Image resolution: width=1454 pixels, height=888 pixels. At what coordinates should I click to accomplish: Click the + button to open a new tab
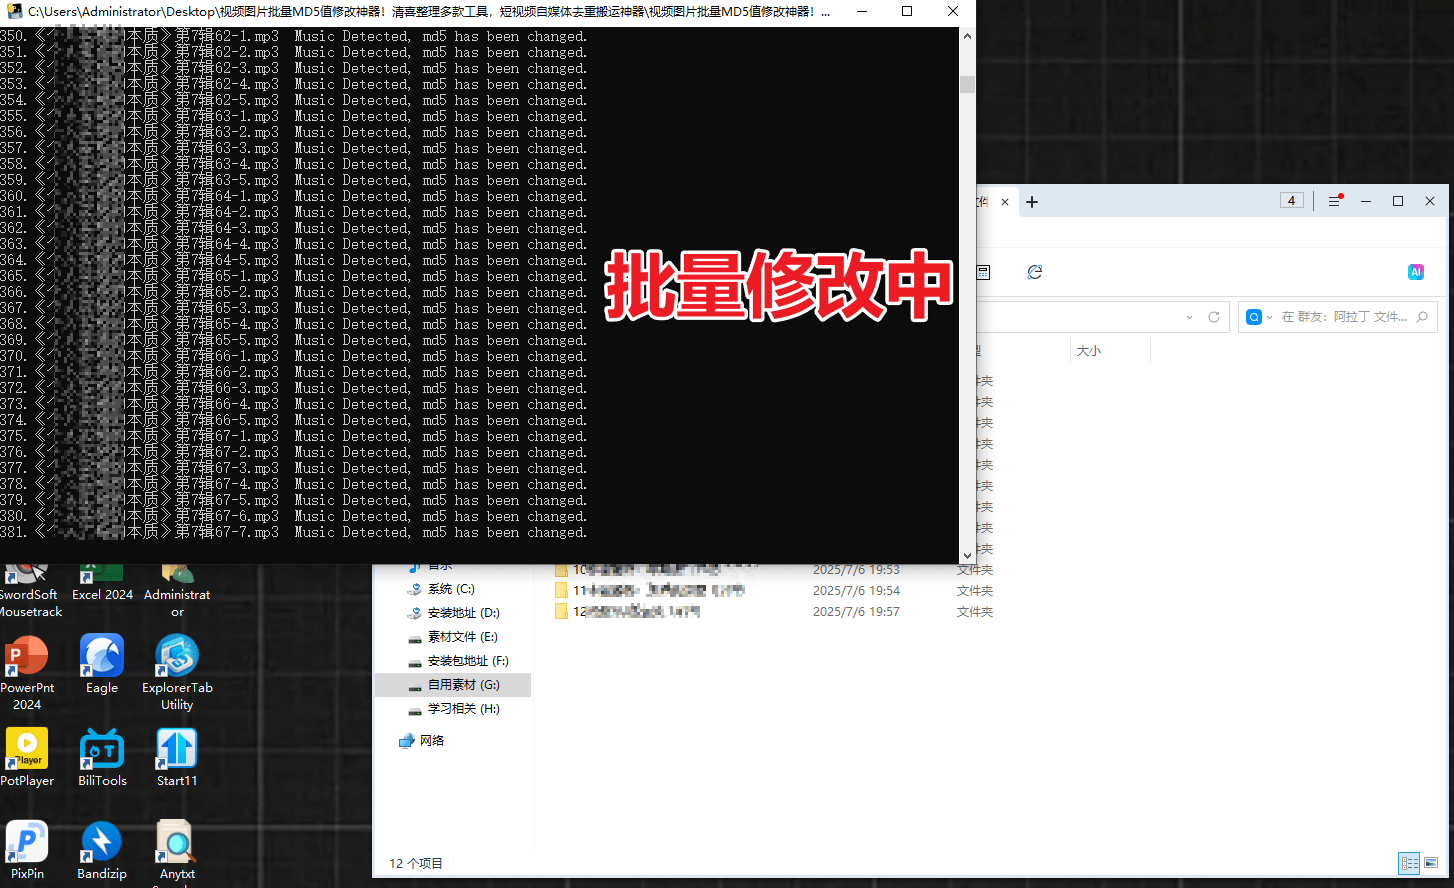pos(1032,201)
